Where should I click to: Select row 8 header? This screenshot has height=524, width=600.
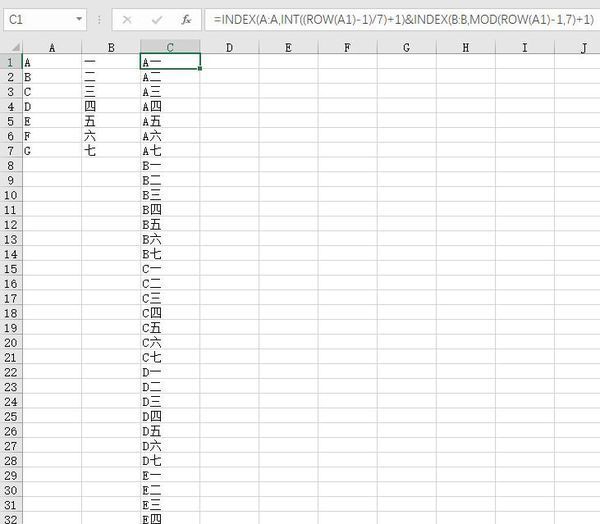(x=11, y=165)
